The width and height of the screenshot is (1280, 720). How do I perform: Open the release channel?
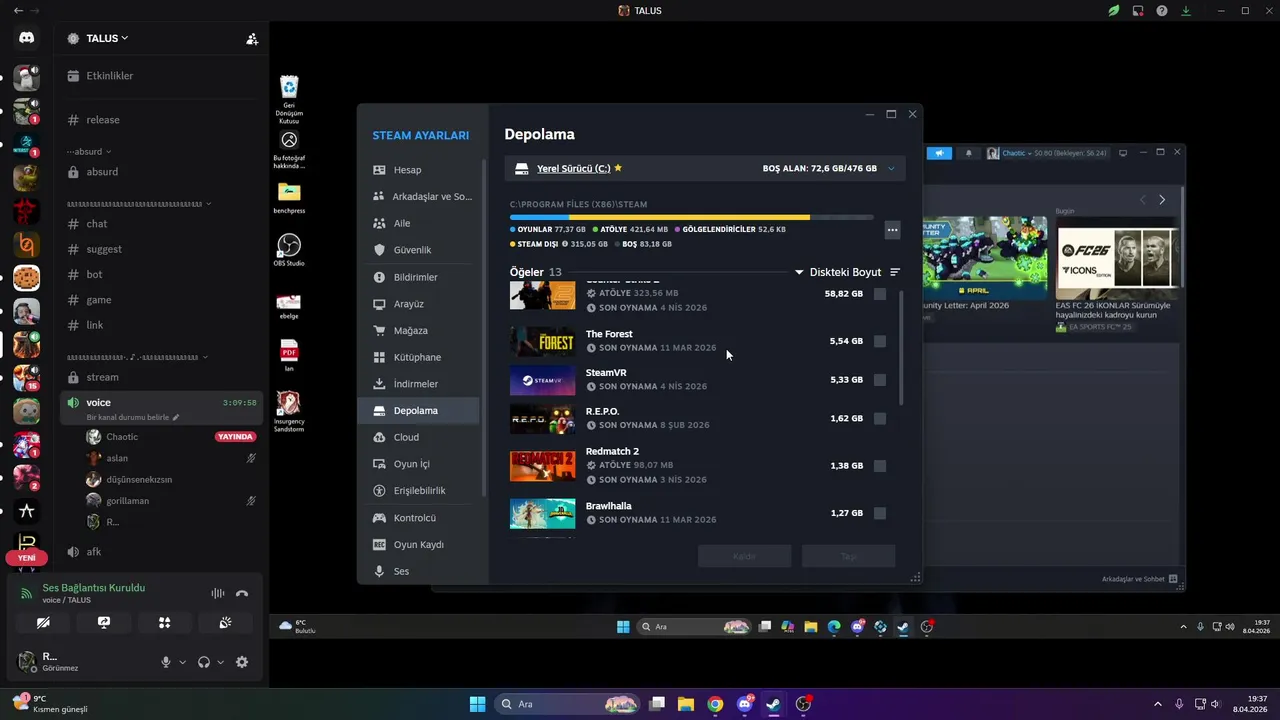pyautogui.click(x=162, y=120)
